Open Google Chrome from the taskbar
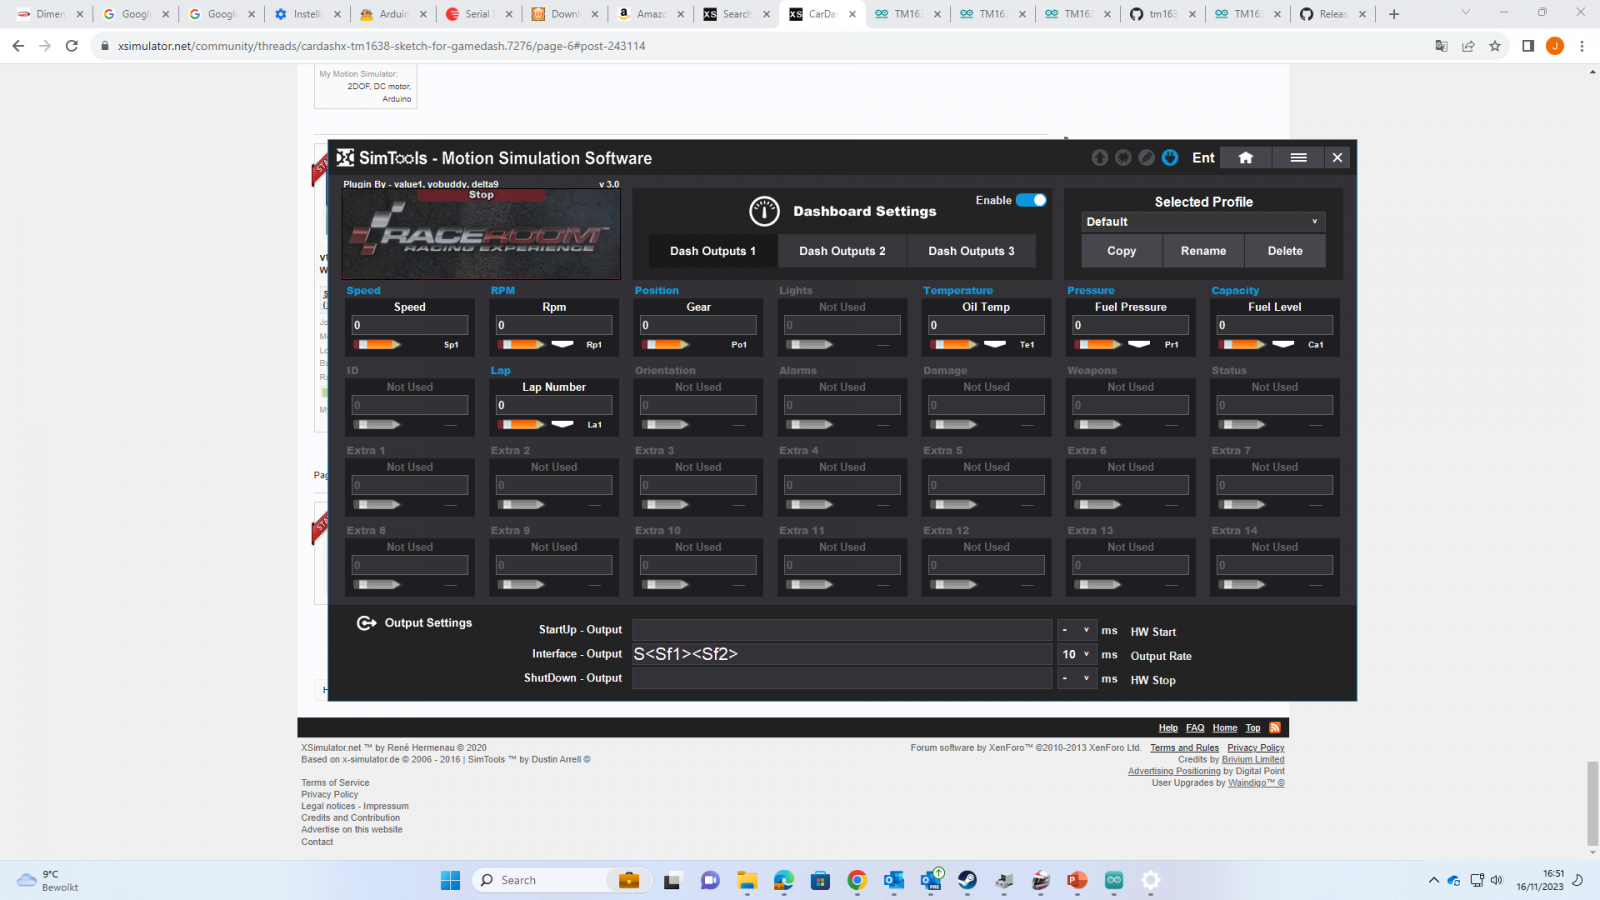Viewport: 1600px width, 900px height. coord(857,880)
